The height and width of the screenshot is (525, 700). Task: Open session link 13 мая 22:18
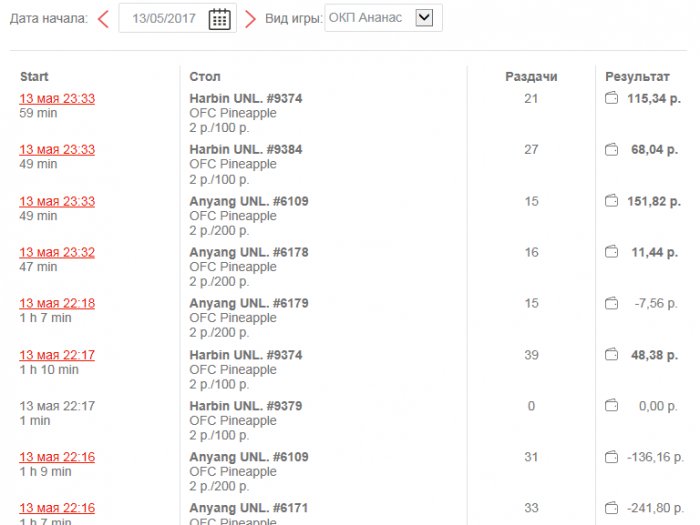pyautogui.click(x=57, y=304)
